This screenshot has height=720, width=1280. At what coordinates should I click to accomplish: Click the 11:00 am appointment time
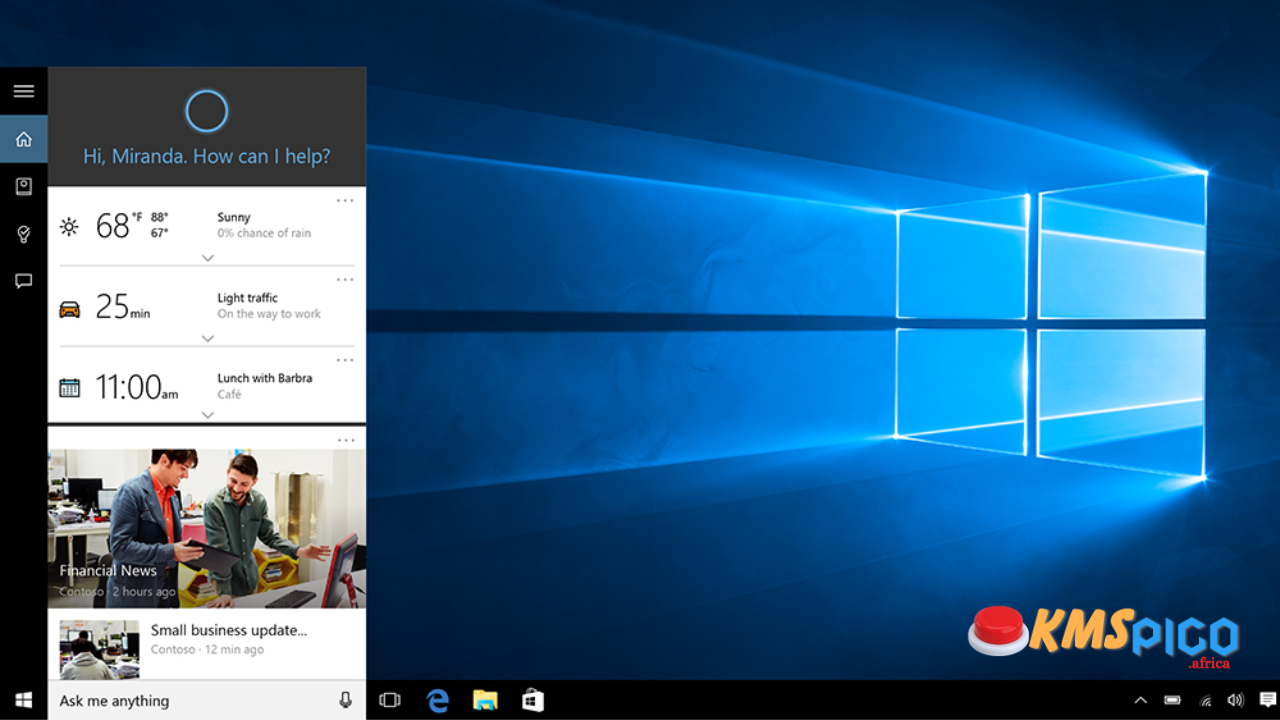tap(136, 387)
